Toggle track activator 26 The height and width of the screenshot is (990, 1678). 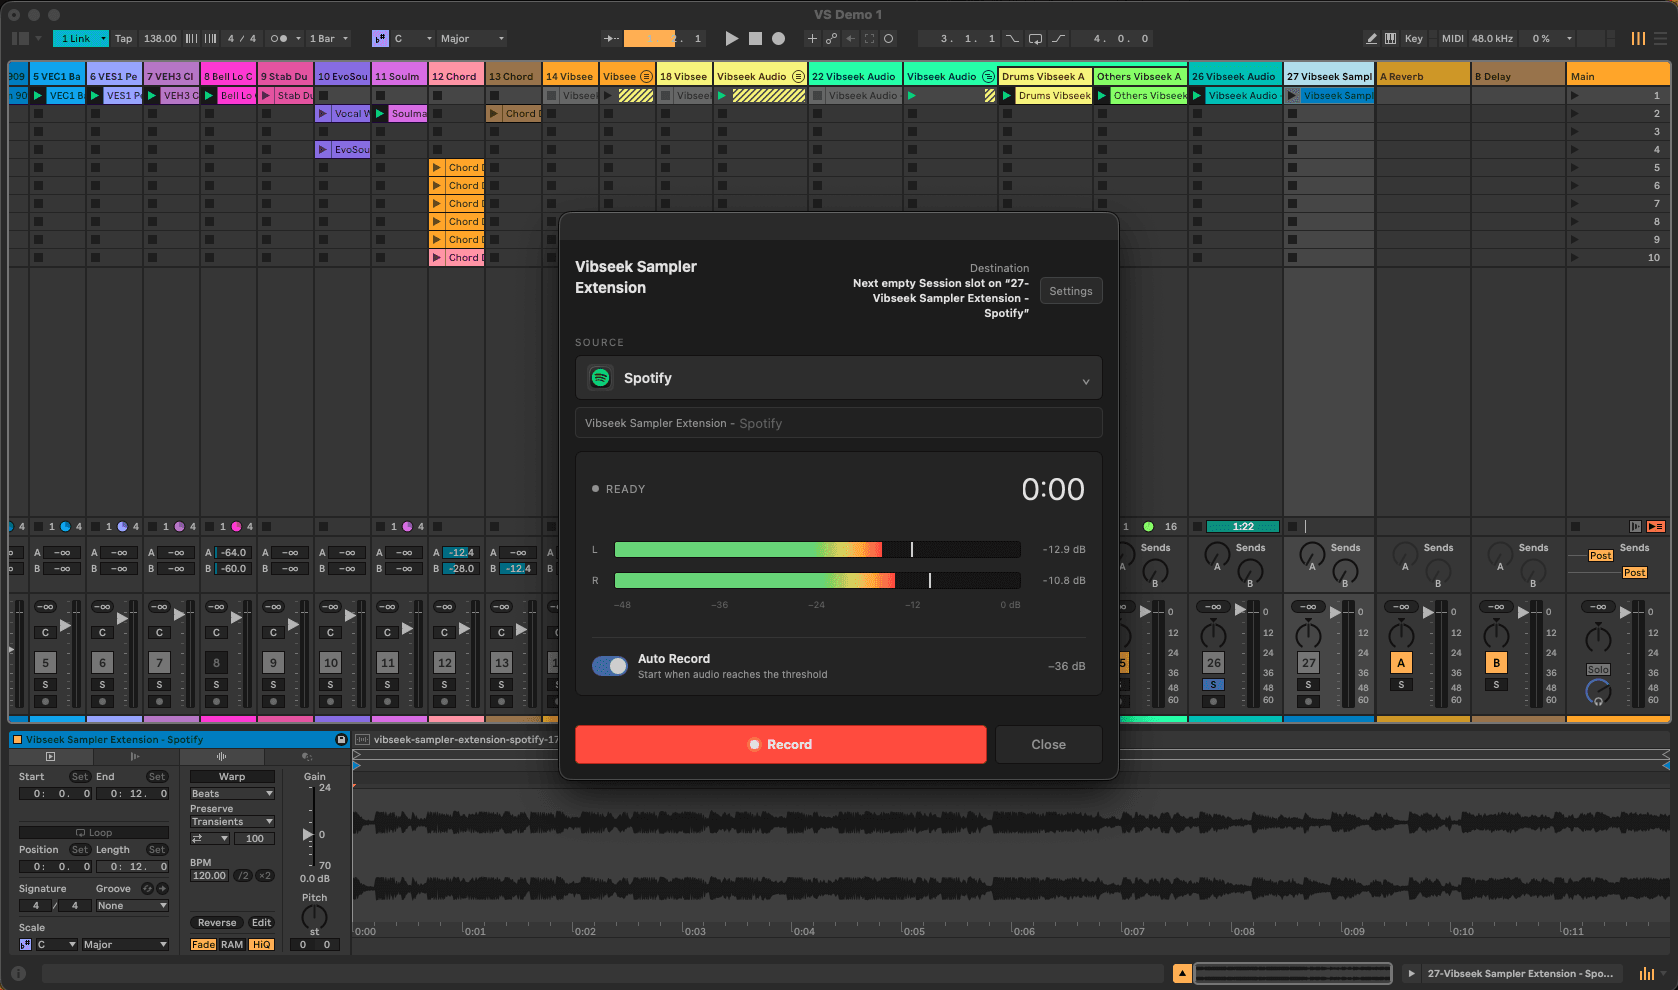coord(1213,662)
